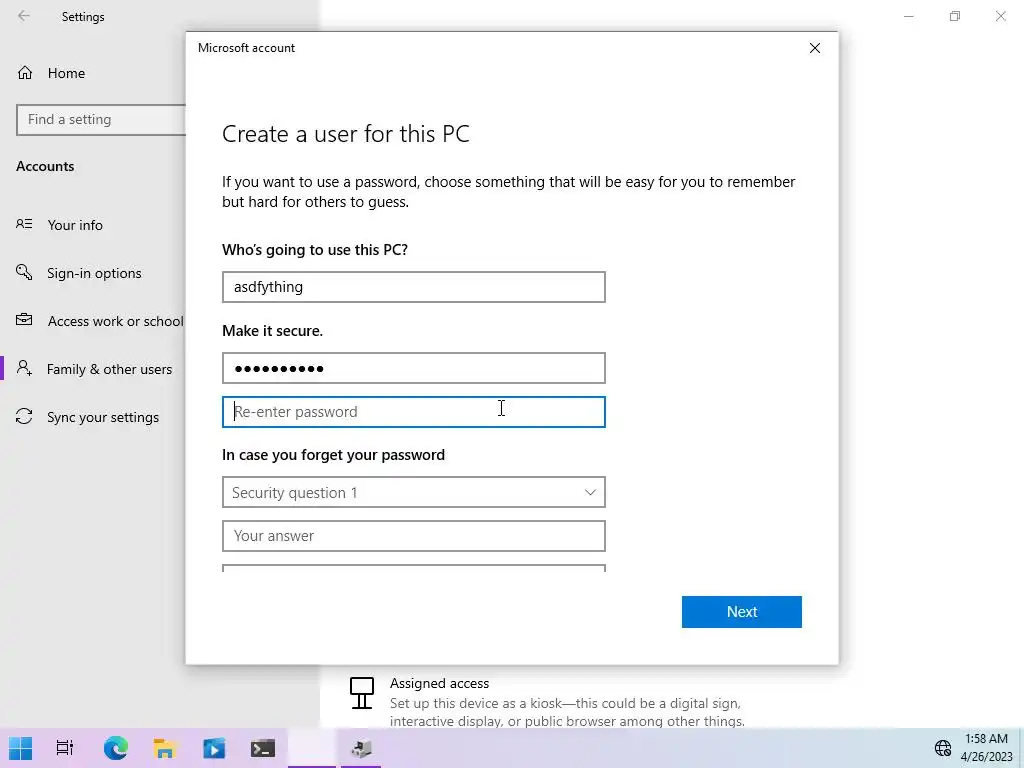The image size is (1024, 768).
Task: Click the Your info person-card icon
Action: point(24,224)
